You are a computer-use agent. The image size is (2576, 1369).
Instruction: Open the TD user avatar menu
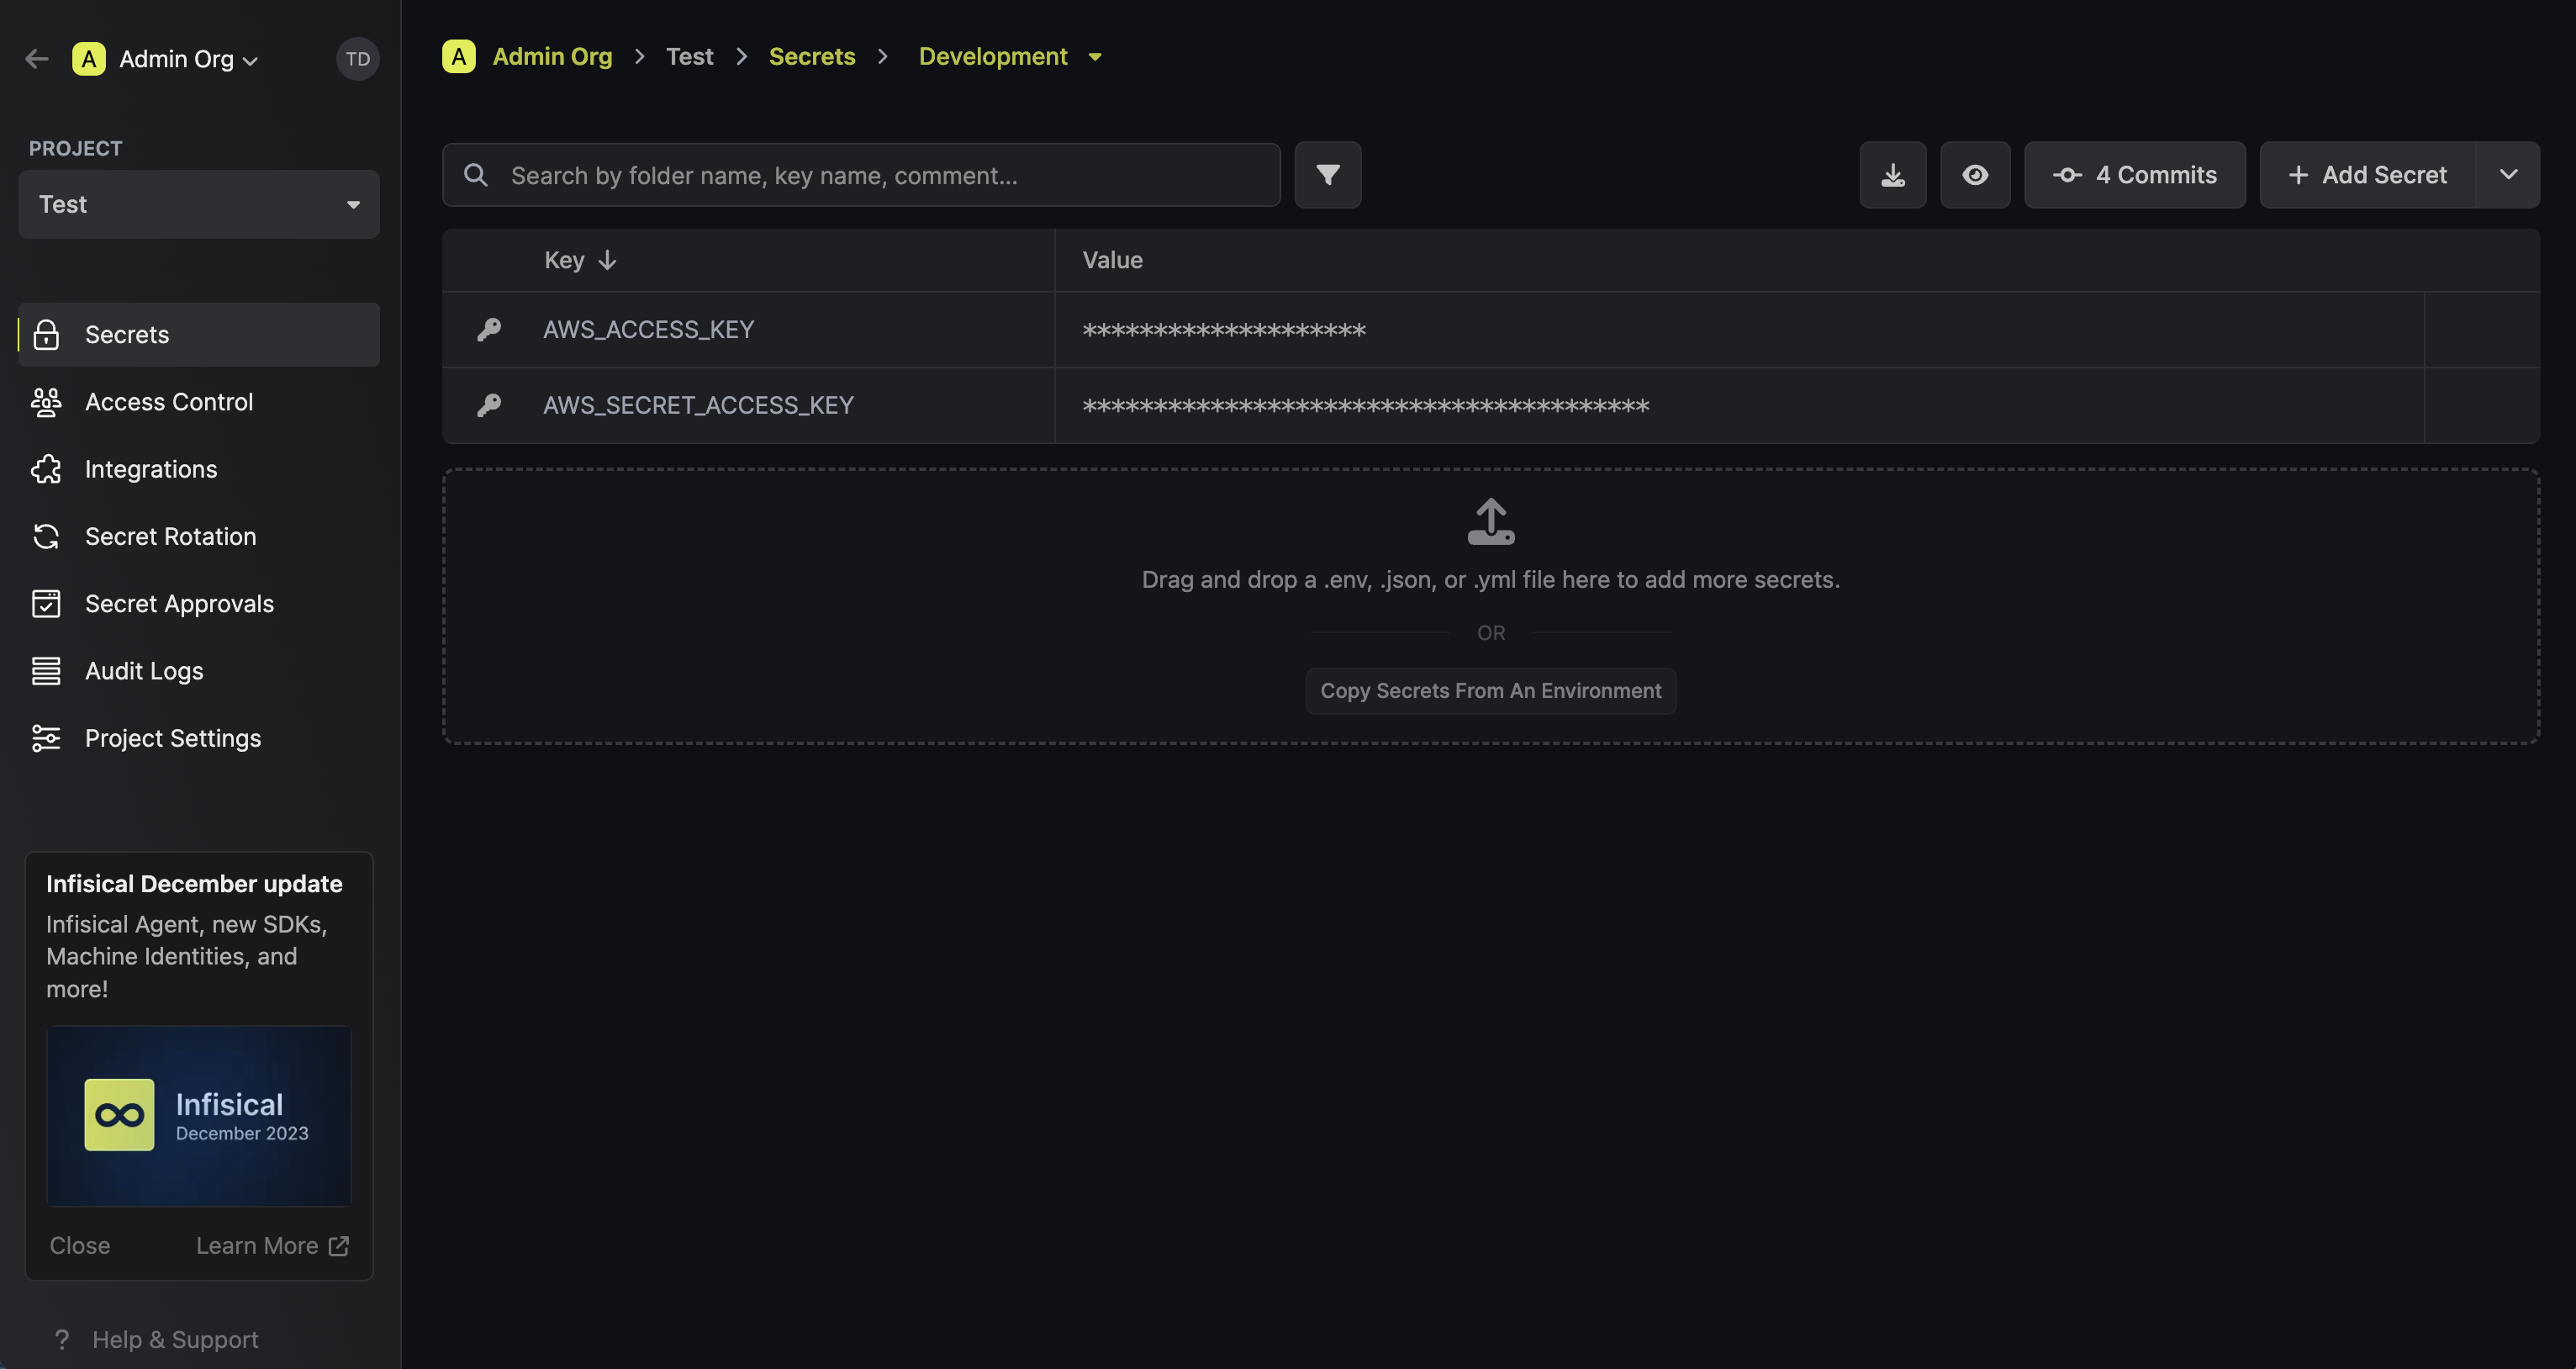pyautogui.click(x=357, y=59)
